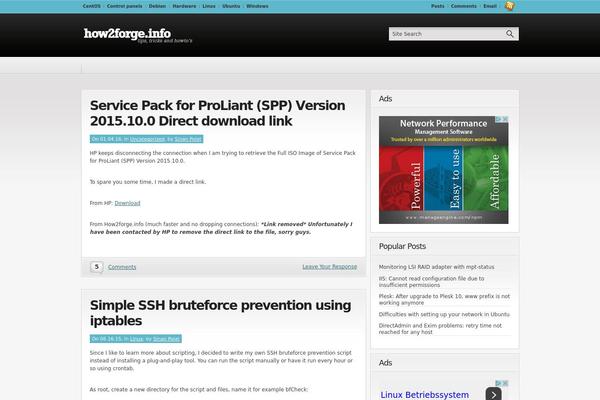Open Linux category link in SSH post meta
The height and width of the screenshot is (400, 600).
pyautogui.click(x=137, y=339)
